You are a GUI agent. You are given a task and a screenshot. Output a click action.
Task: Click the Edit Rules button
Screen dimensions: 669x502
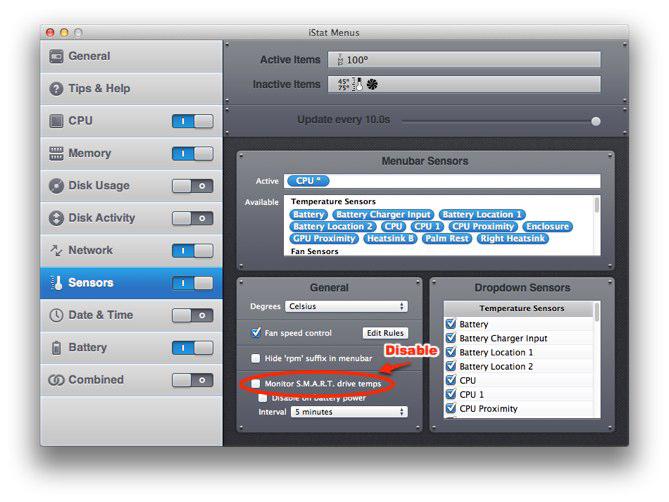[x=385, y=333]
